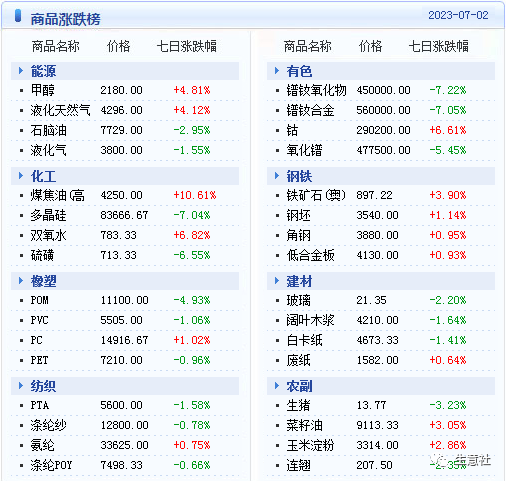
Task: Select commodity 玻璃
Action: click(298, 300)
